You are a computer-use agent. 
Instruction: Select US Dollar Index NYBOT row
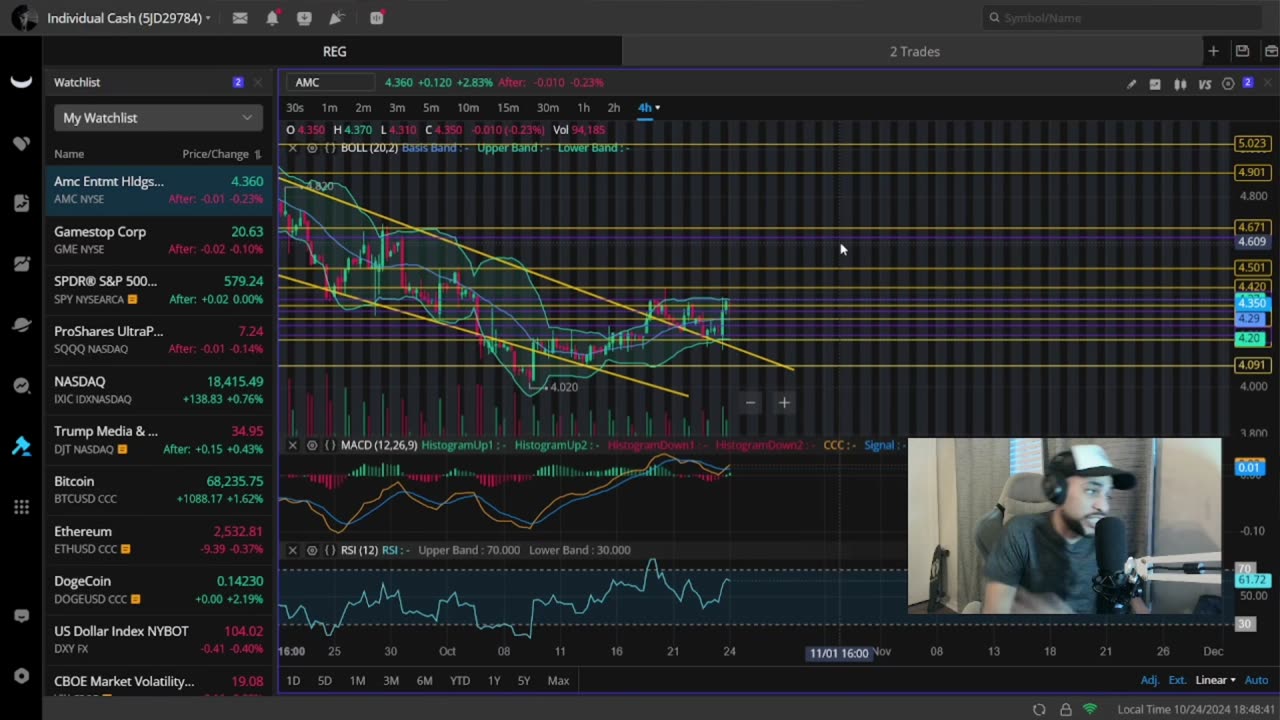(158, 640)
